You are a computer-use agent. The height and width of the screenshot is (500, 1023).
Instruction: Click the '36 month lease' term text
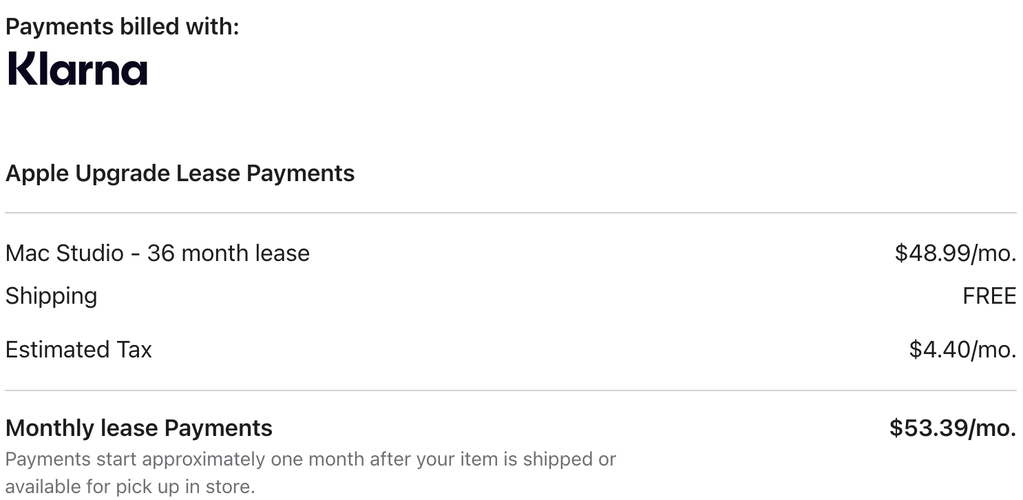click(x=228, y=253)
